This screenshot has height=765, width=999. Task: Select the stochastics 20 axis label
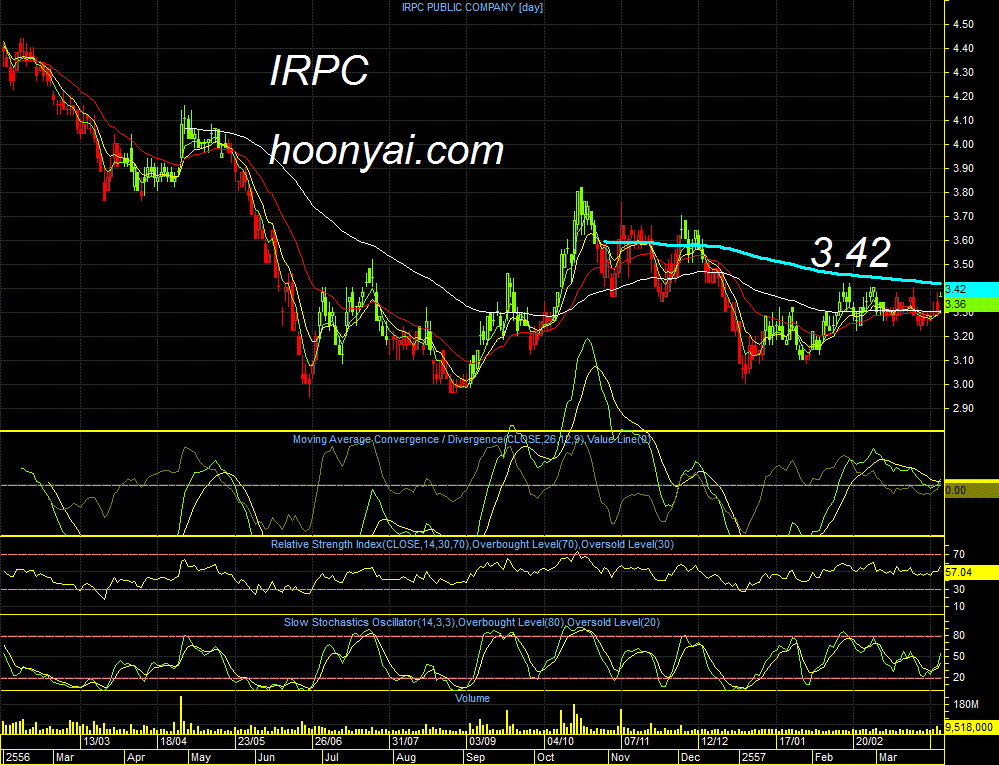coord(958,678)
